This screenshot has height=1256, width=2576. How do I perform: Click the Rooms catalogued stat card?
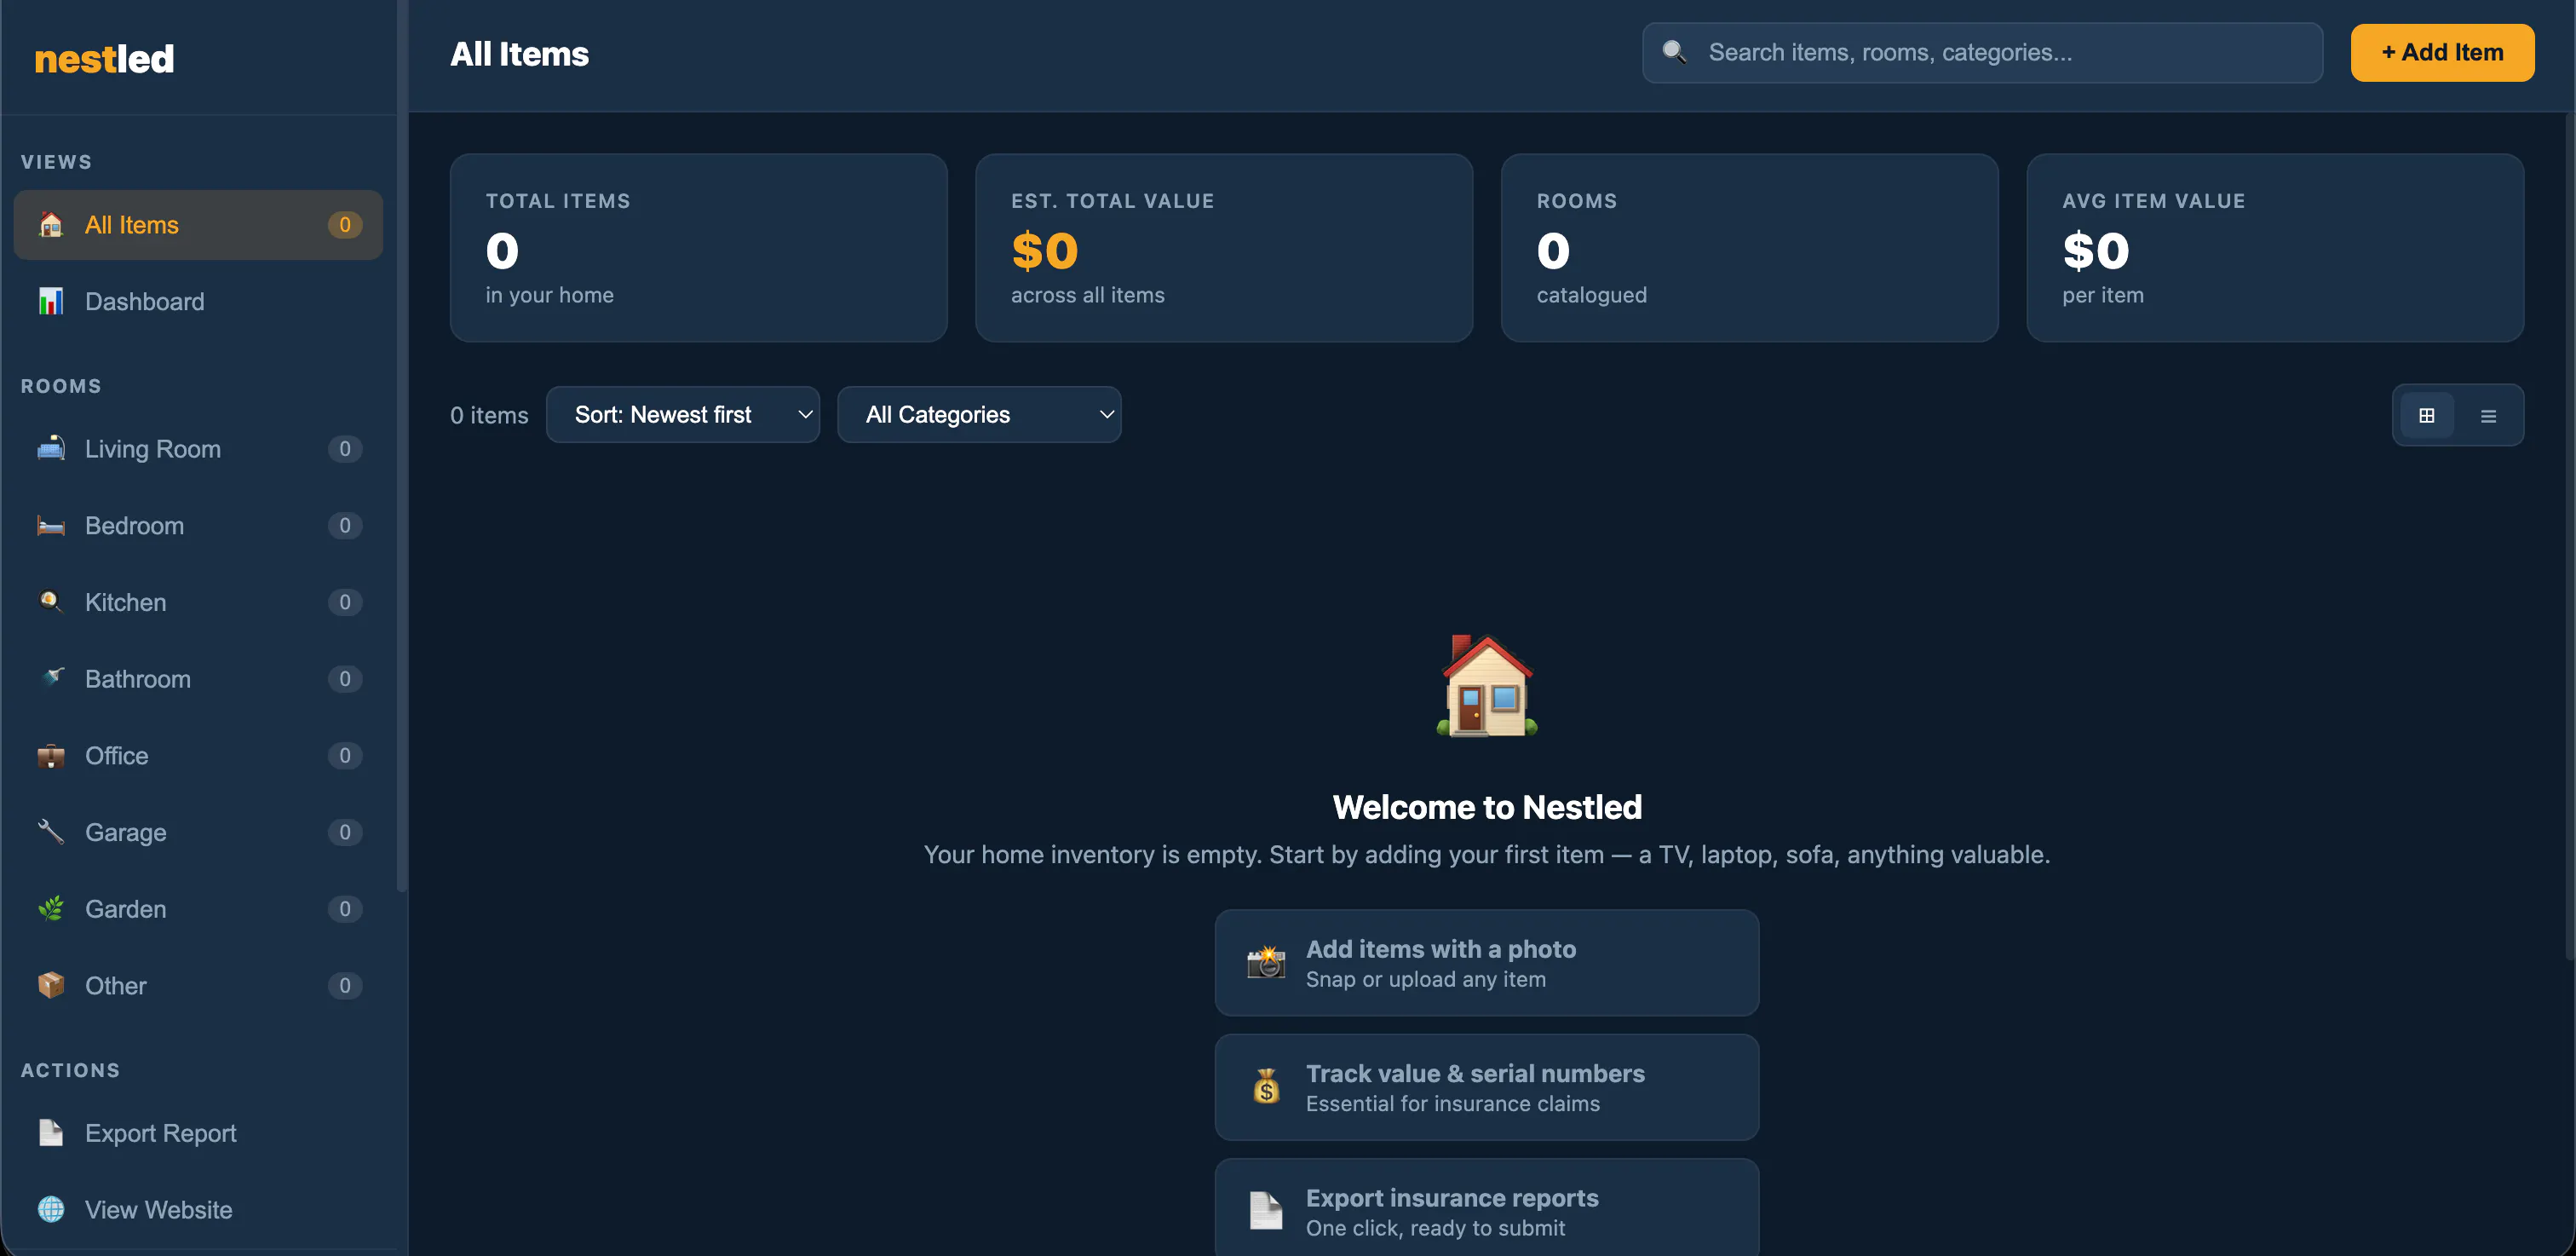1750,248
